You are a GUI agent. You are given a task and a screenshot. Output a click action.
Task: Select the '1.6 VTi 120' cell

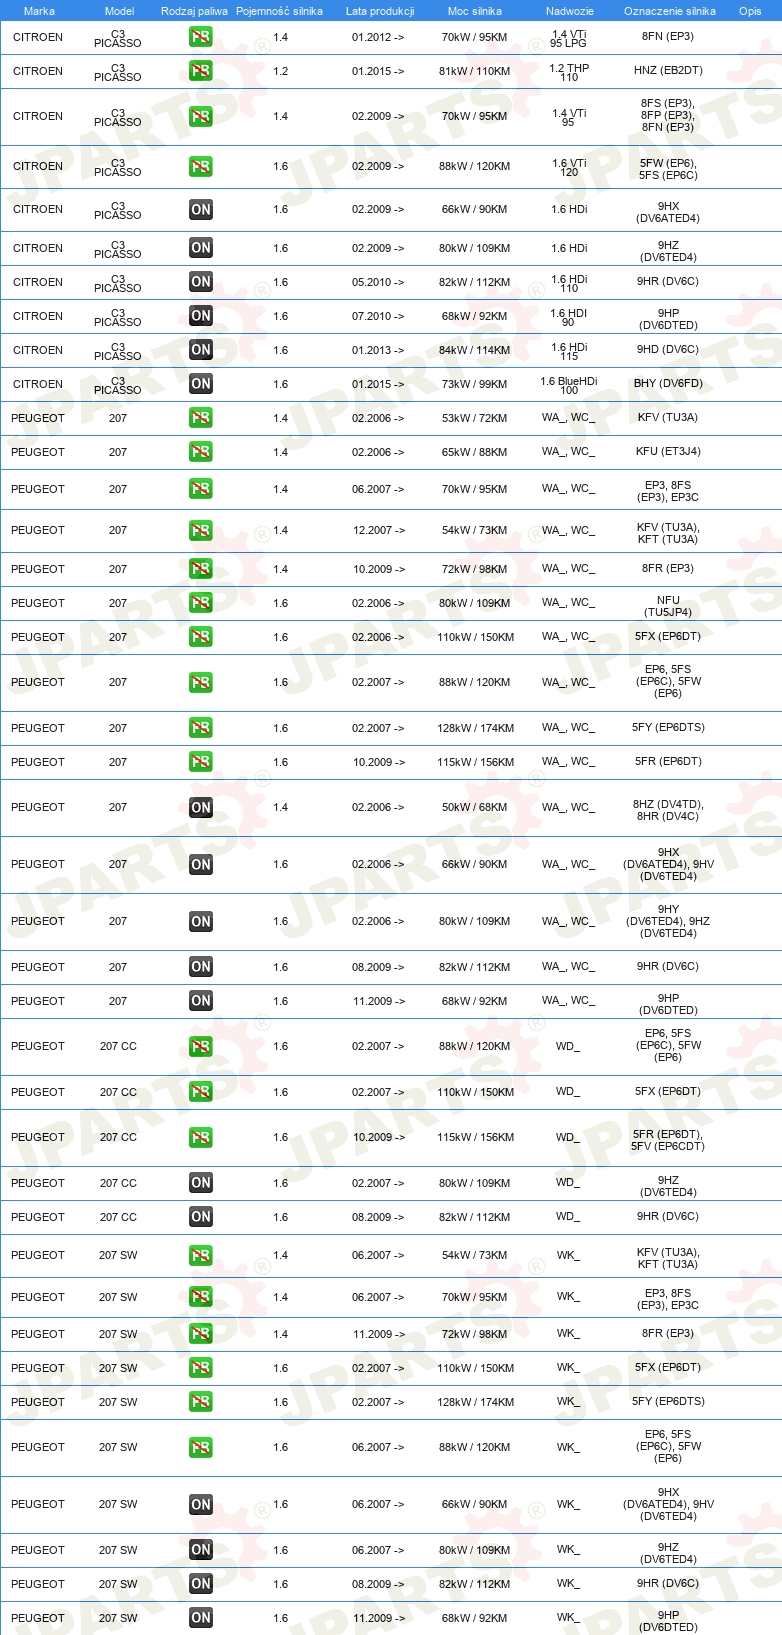[569, 167]
